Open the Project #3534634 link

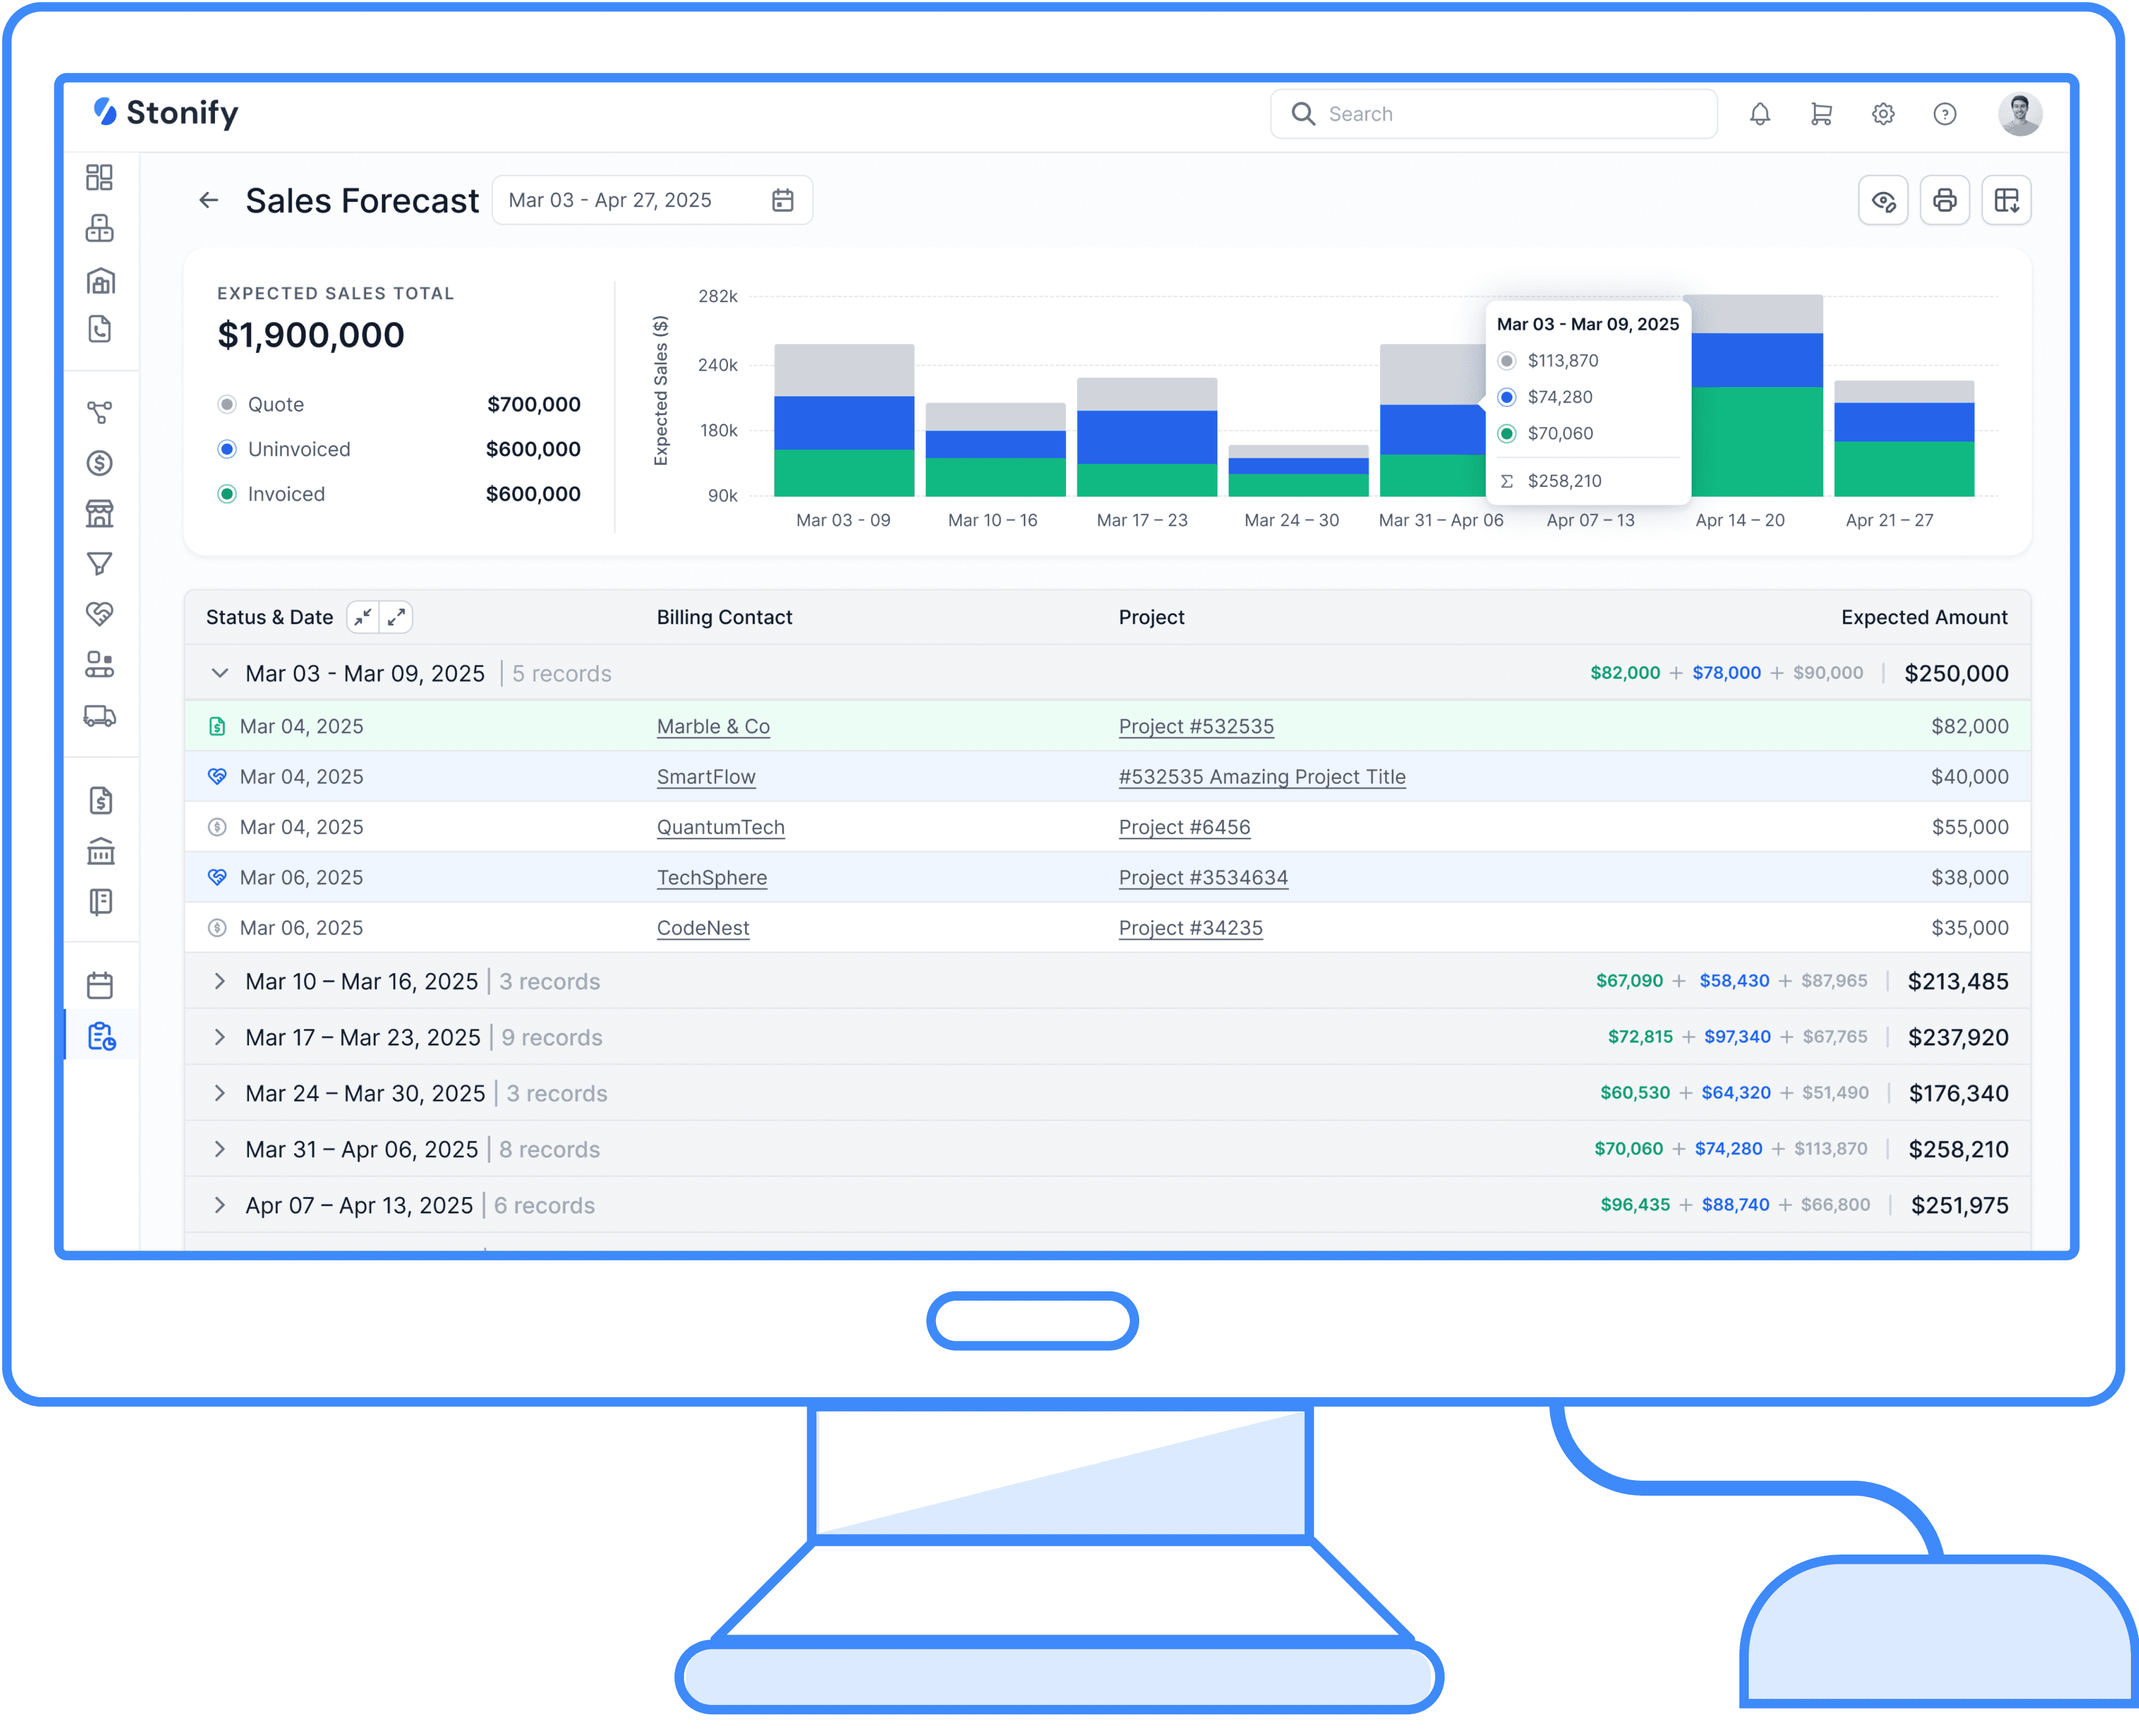pyautogui.click(x=1203, y=878)
